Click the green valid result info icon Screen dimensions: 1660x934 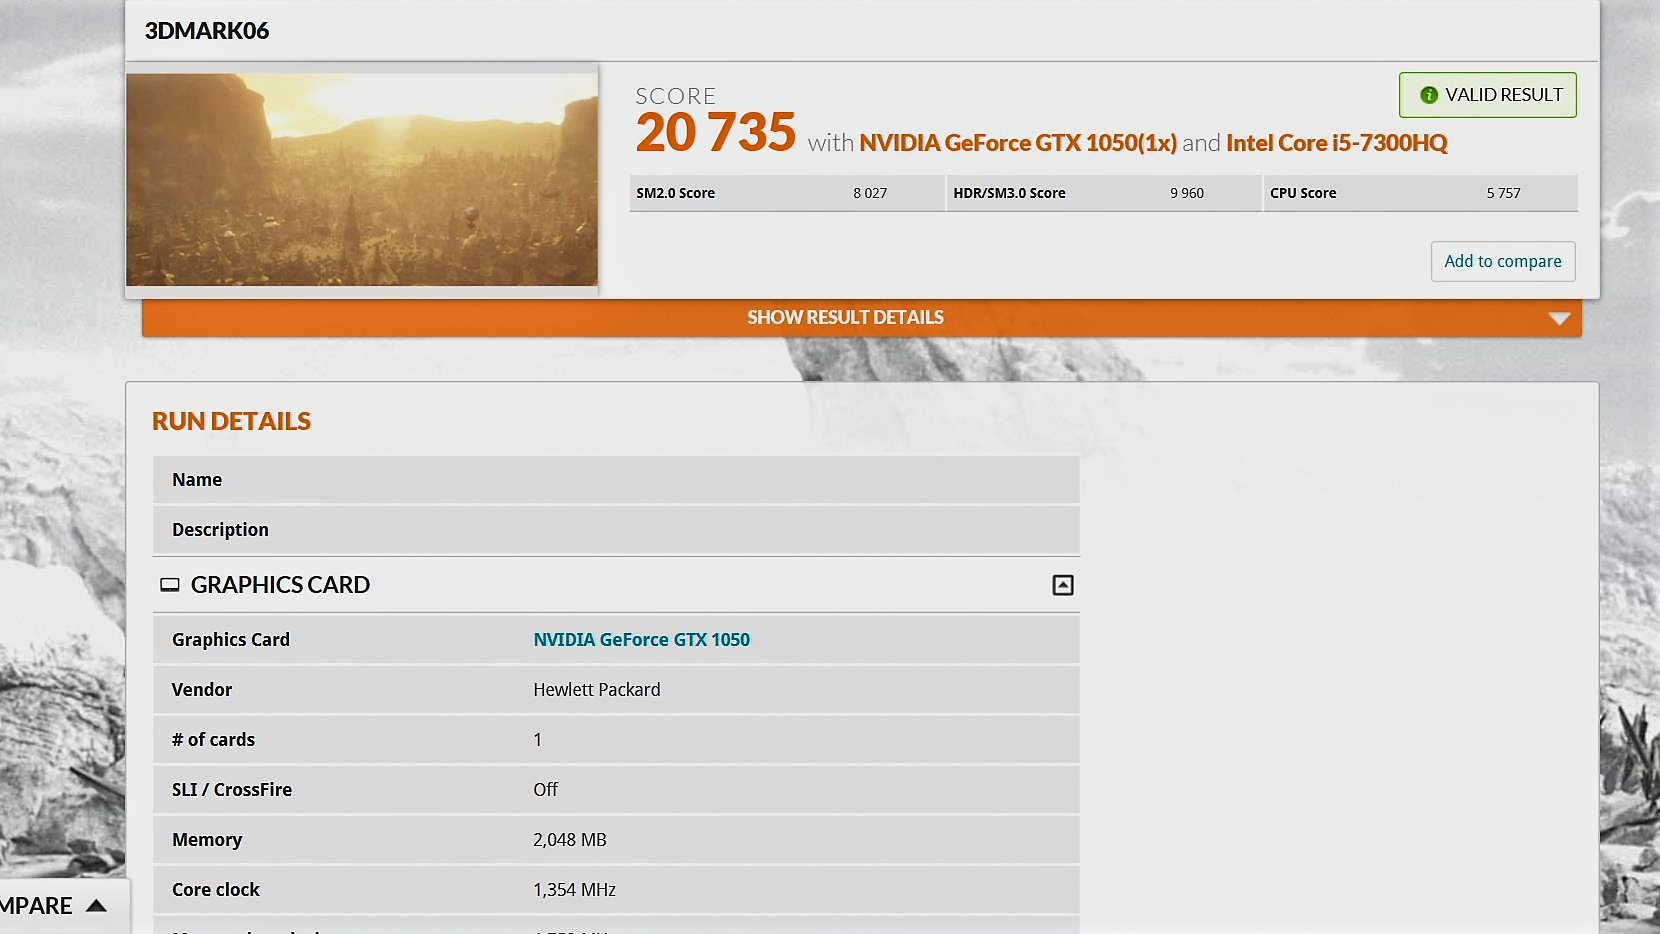tap(1429, 95)
